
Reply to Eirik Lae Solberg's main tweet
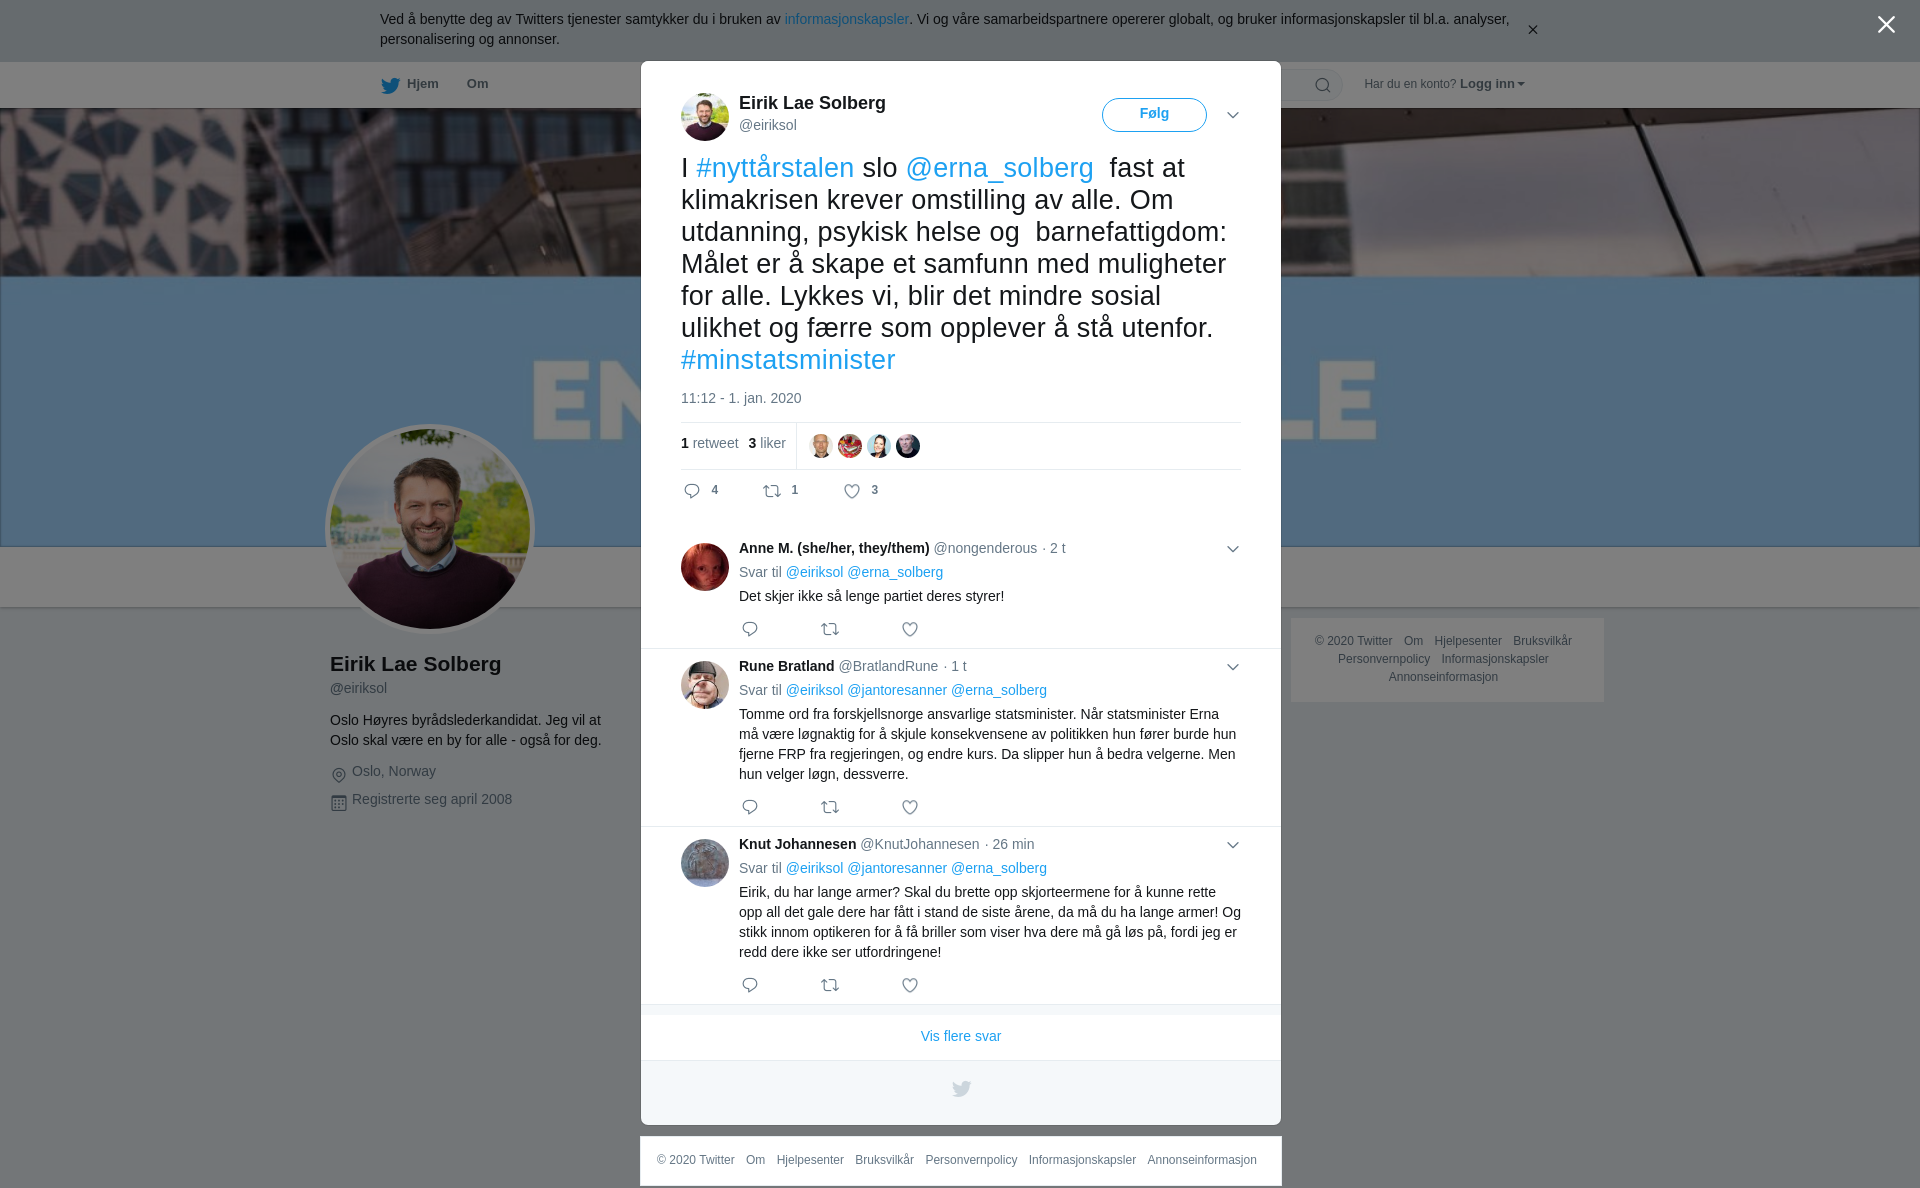(x=692, y=491)
